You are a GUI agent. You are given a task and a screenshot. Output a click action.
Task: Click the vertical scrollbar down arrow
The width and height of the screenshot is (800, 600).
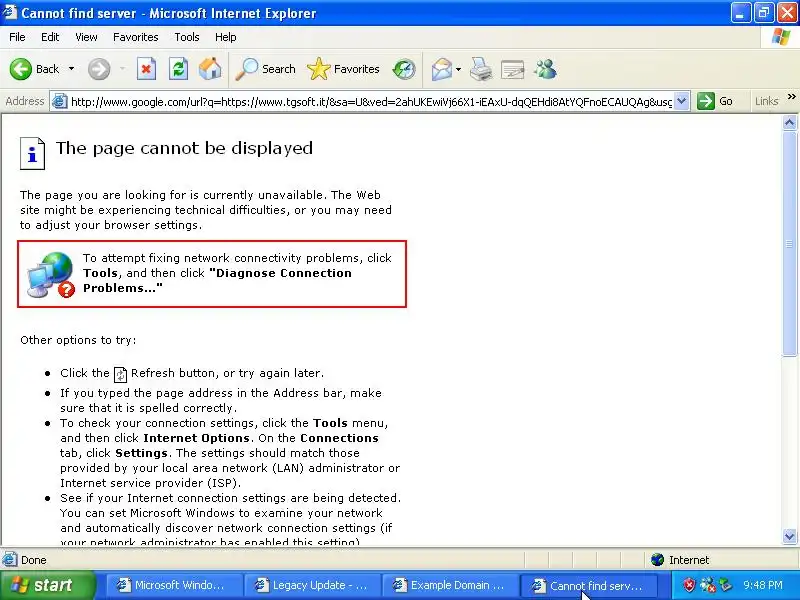tap(789, 536)
